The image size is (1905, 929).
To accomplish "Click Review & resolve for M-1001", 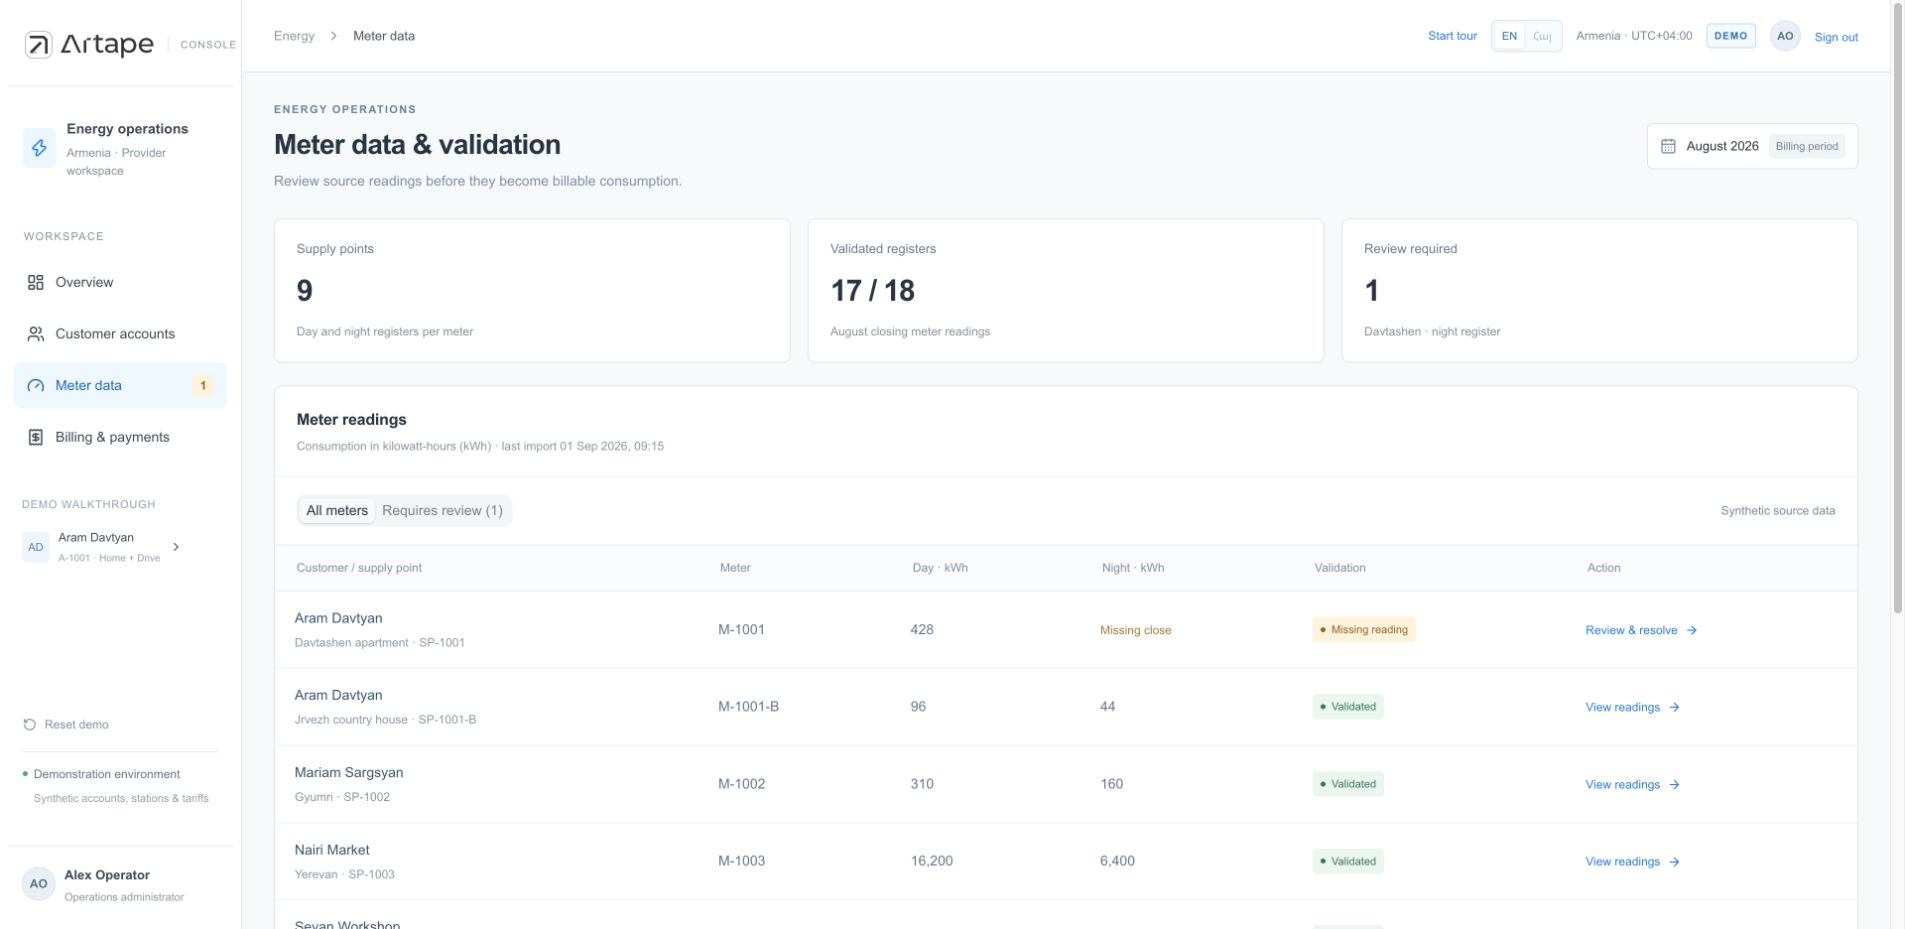I will tap(1641, 630).
